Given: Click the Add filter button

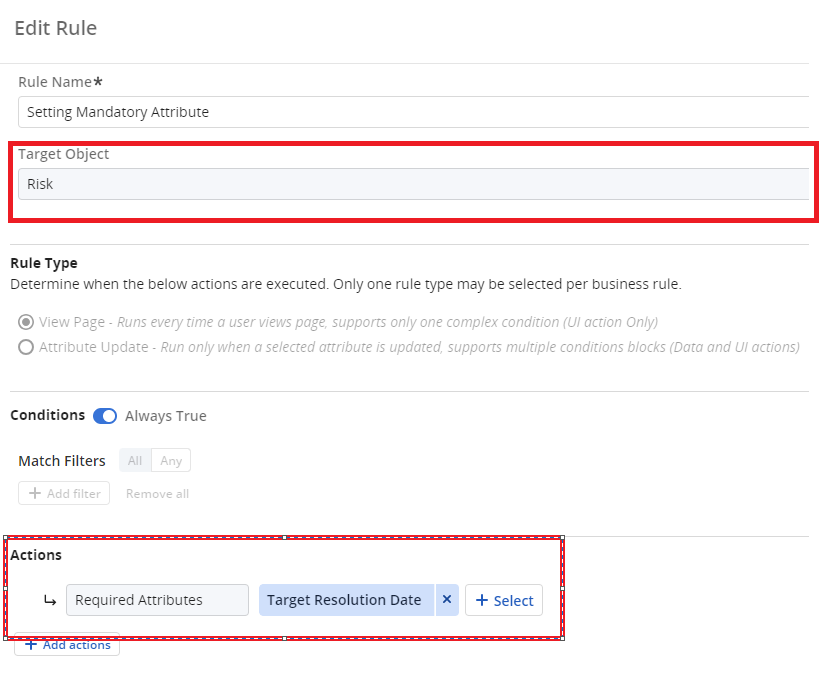Looking at the screenshot, I should coord(64,493).
